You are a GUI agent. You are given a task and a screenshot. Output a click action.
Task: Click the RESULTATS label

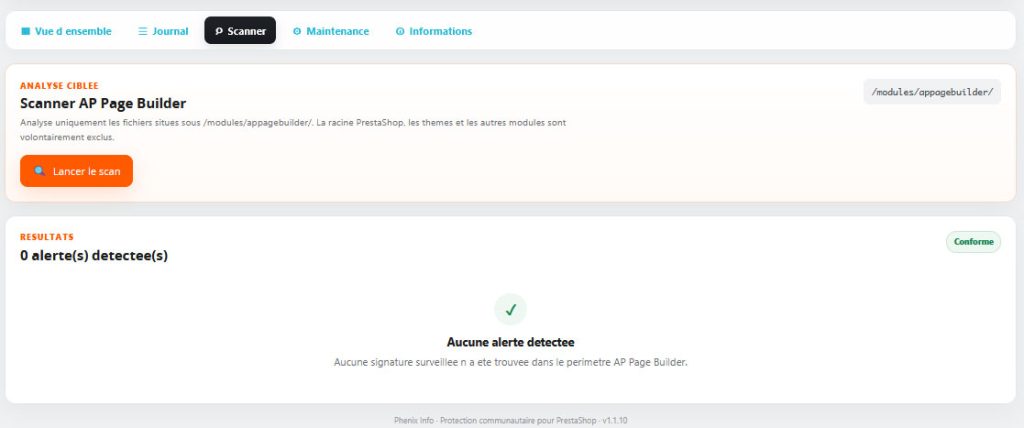(x=47, y=237)
